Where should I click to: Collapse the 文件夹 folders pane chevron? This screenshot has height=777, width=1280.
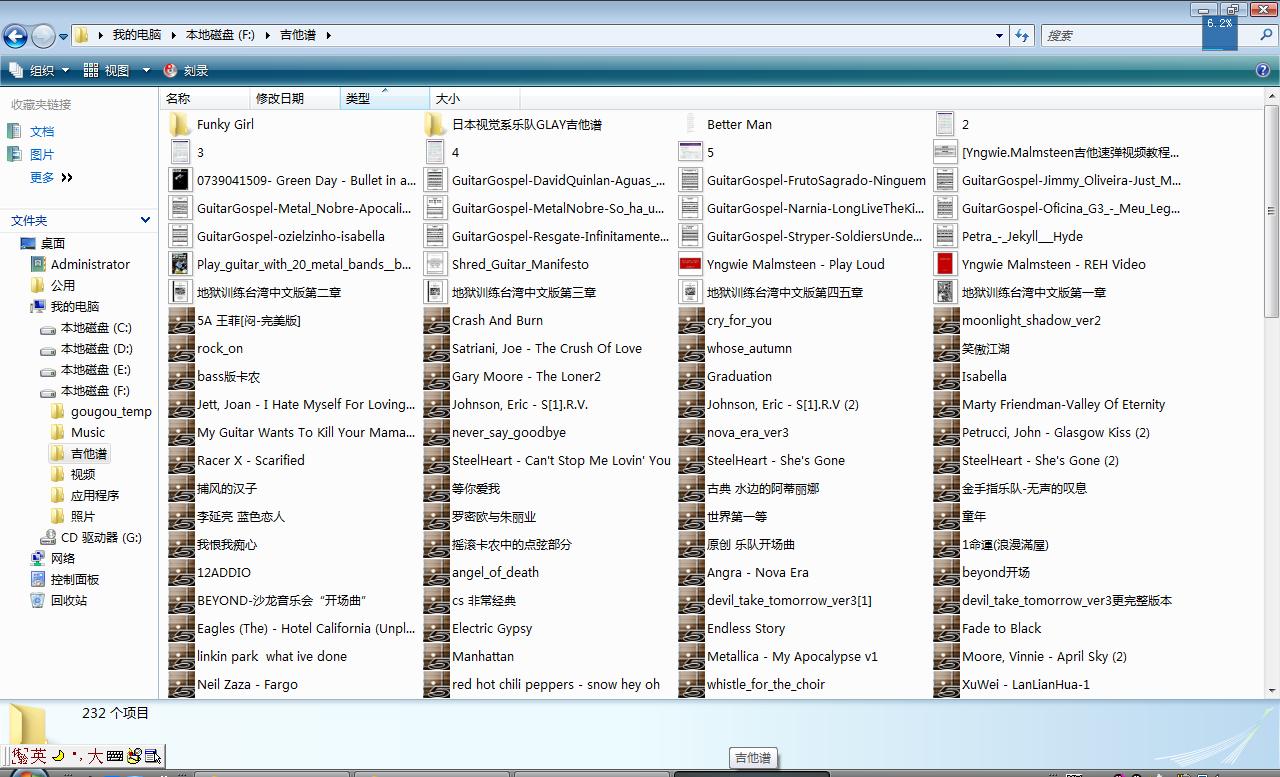[x=145, y=220]
